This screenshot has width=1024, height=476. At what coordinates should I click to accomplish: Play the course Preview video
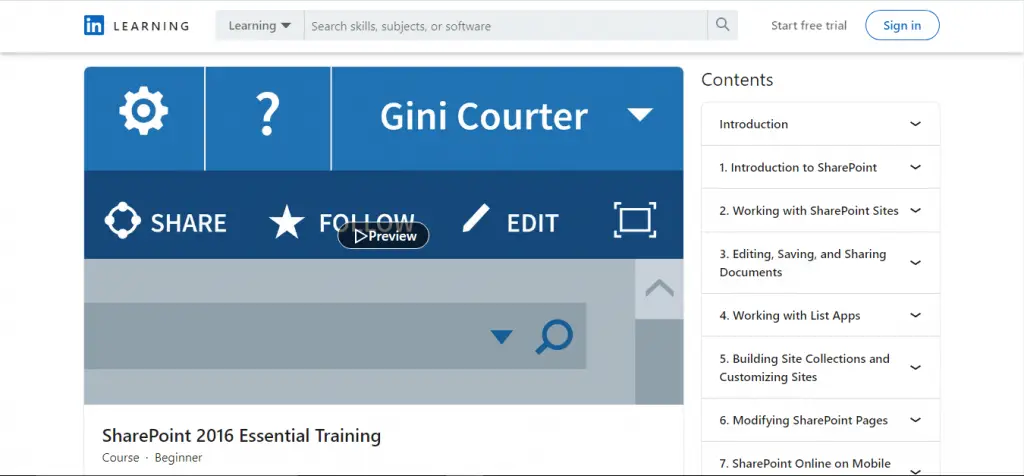coord(383,236)
